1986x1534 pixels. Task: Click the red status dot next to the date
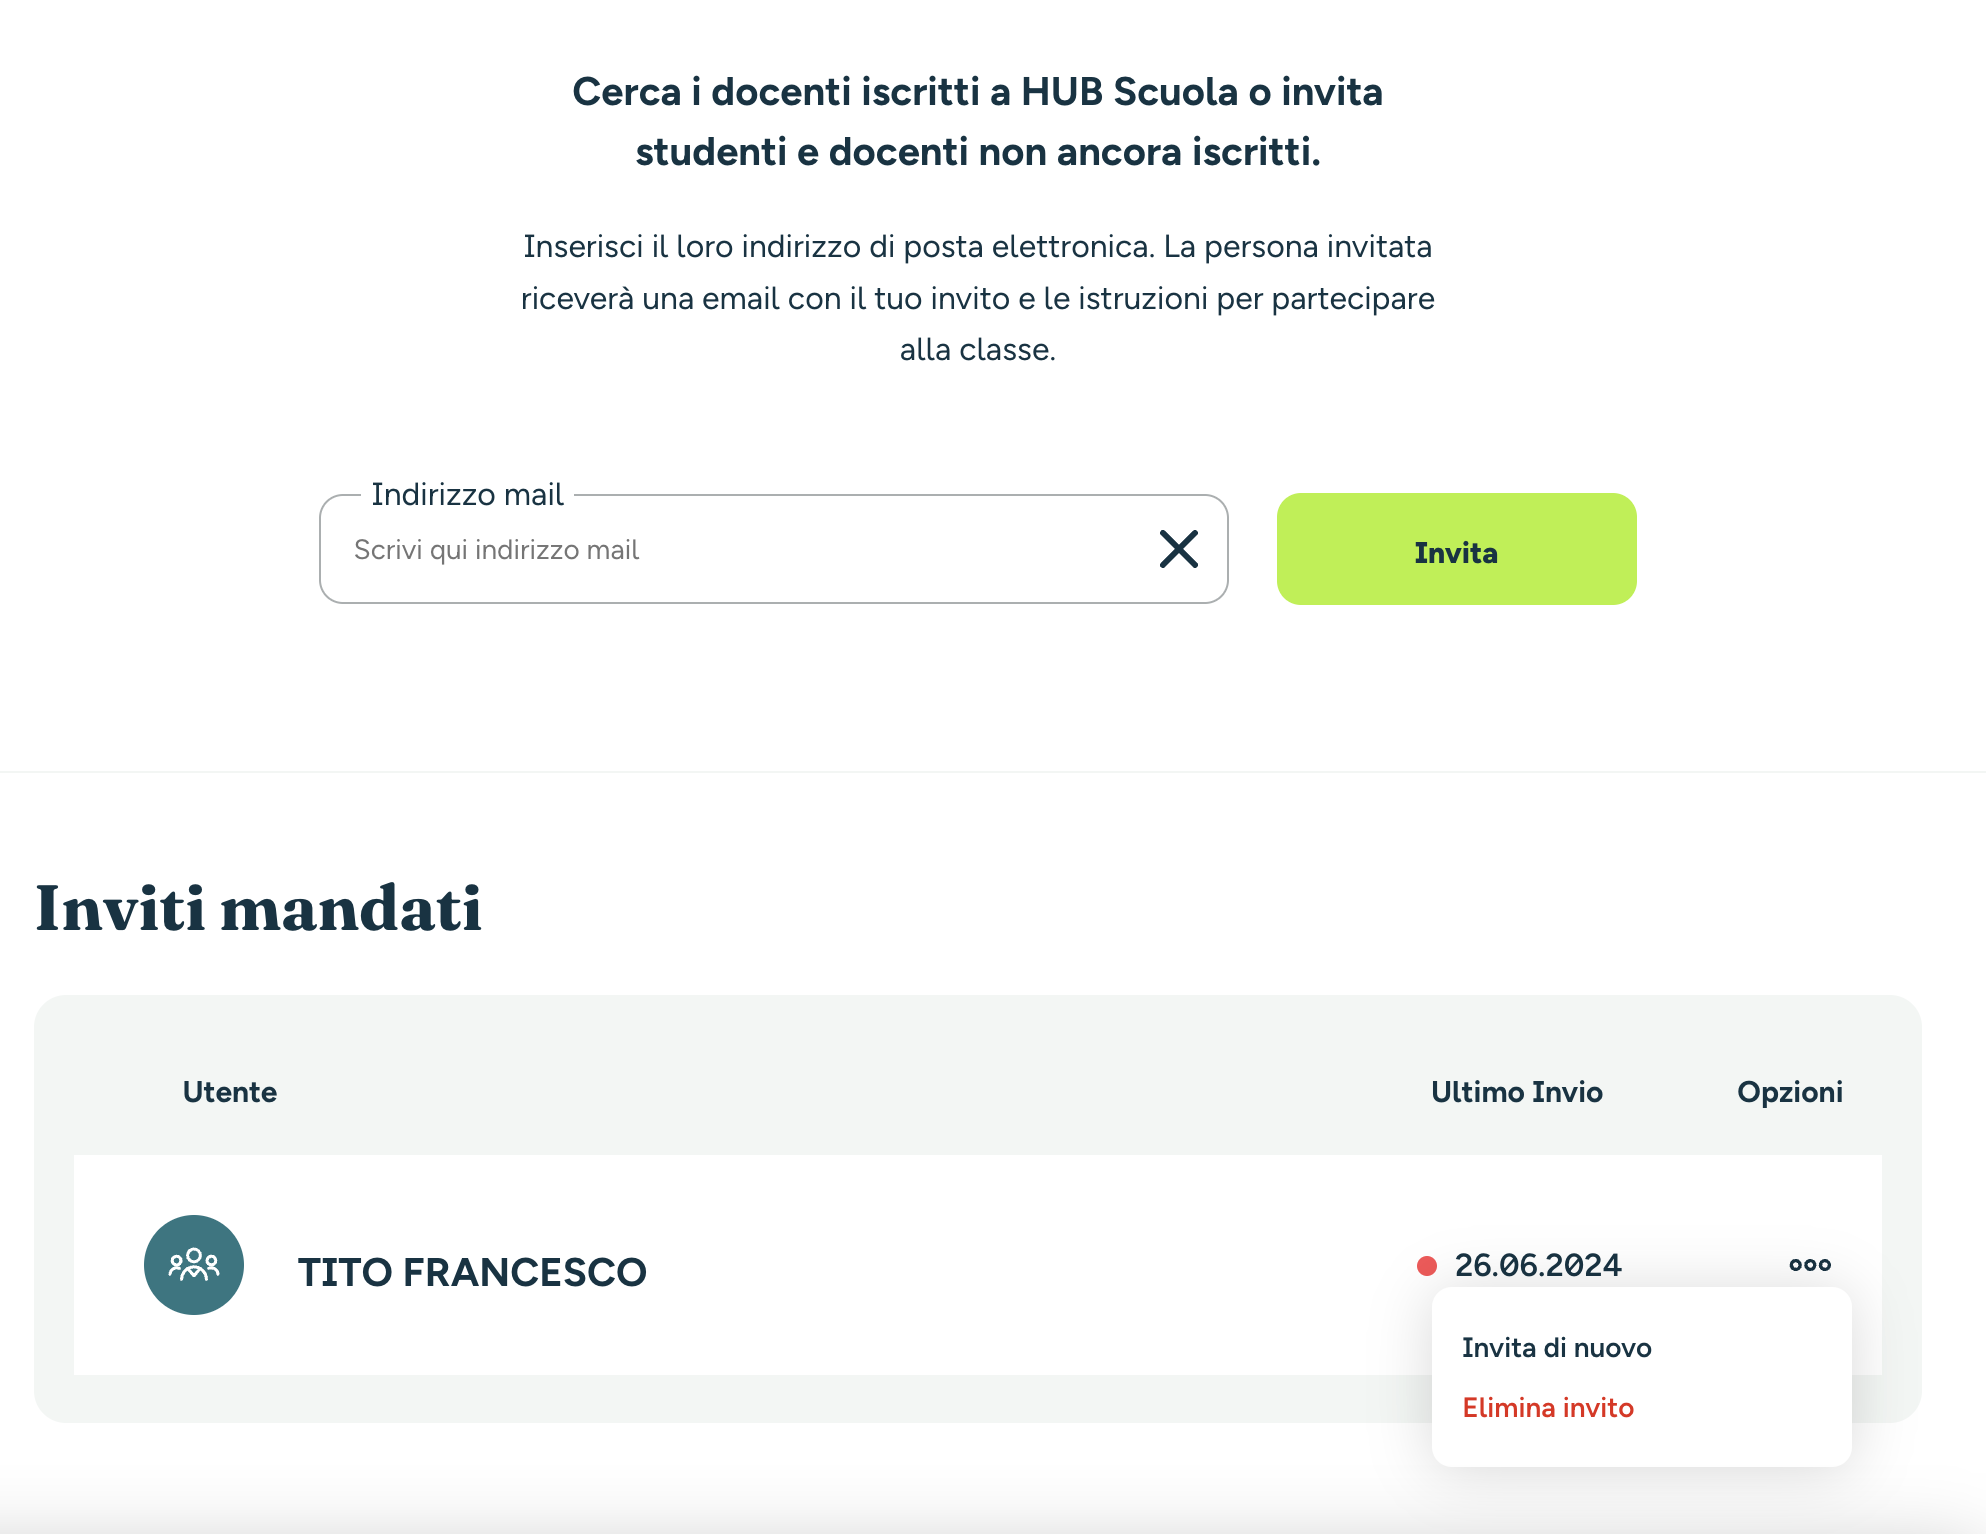click(1427, 1266)
